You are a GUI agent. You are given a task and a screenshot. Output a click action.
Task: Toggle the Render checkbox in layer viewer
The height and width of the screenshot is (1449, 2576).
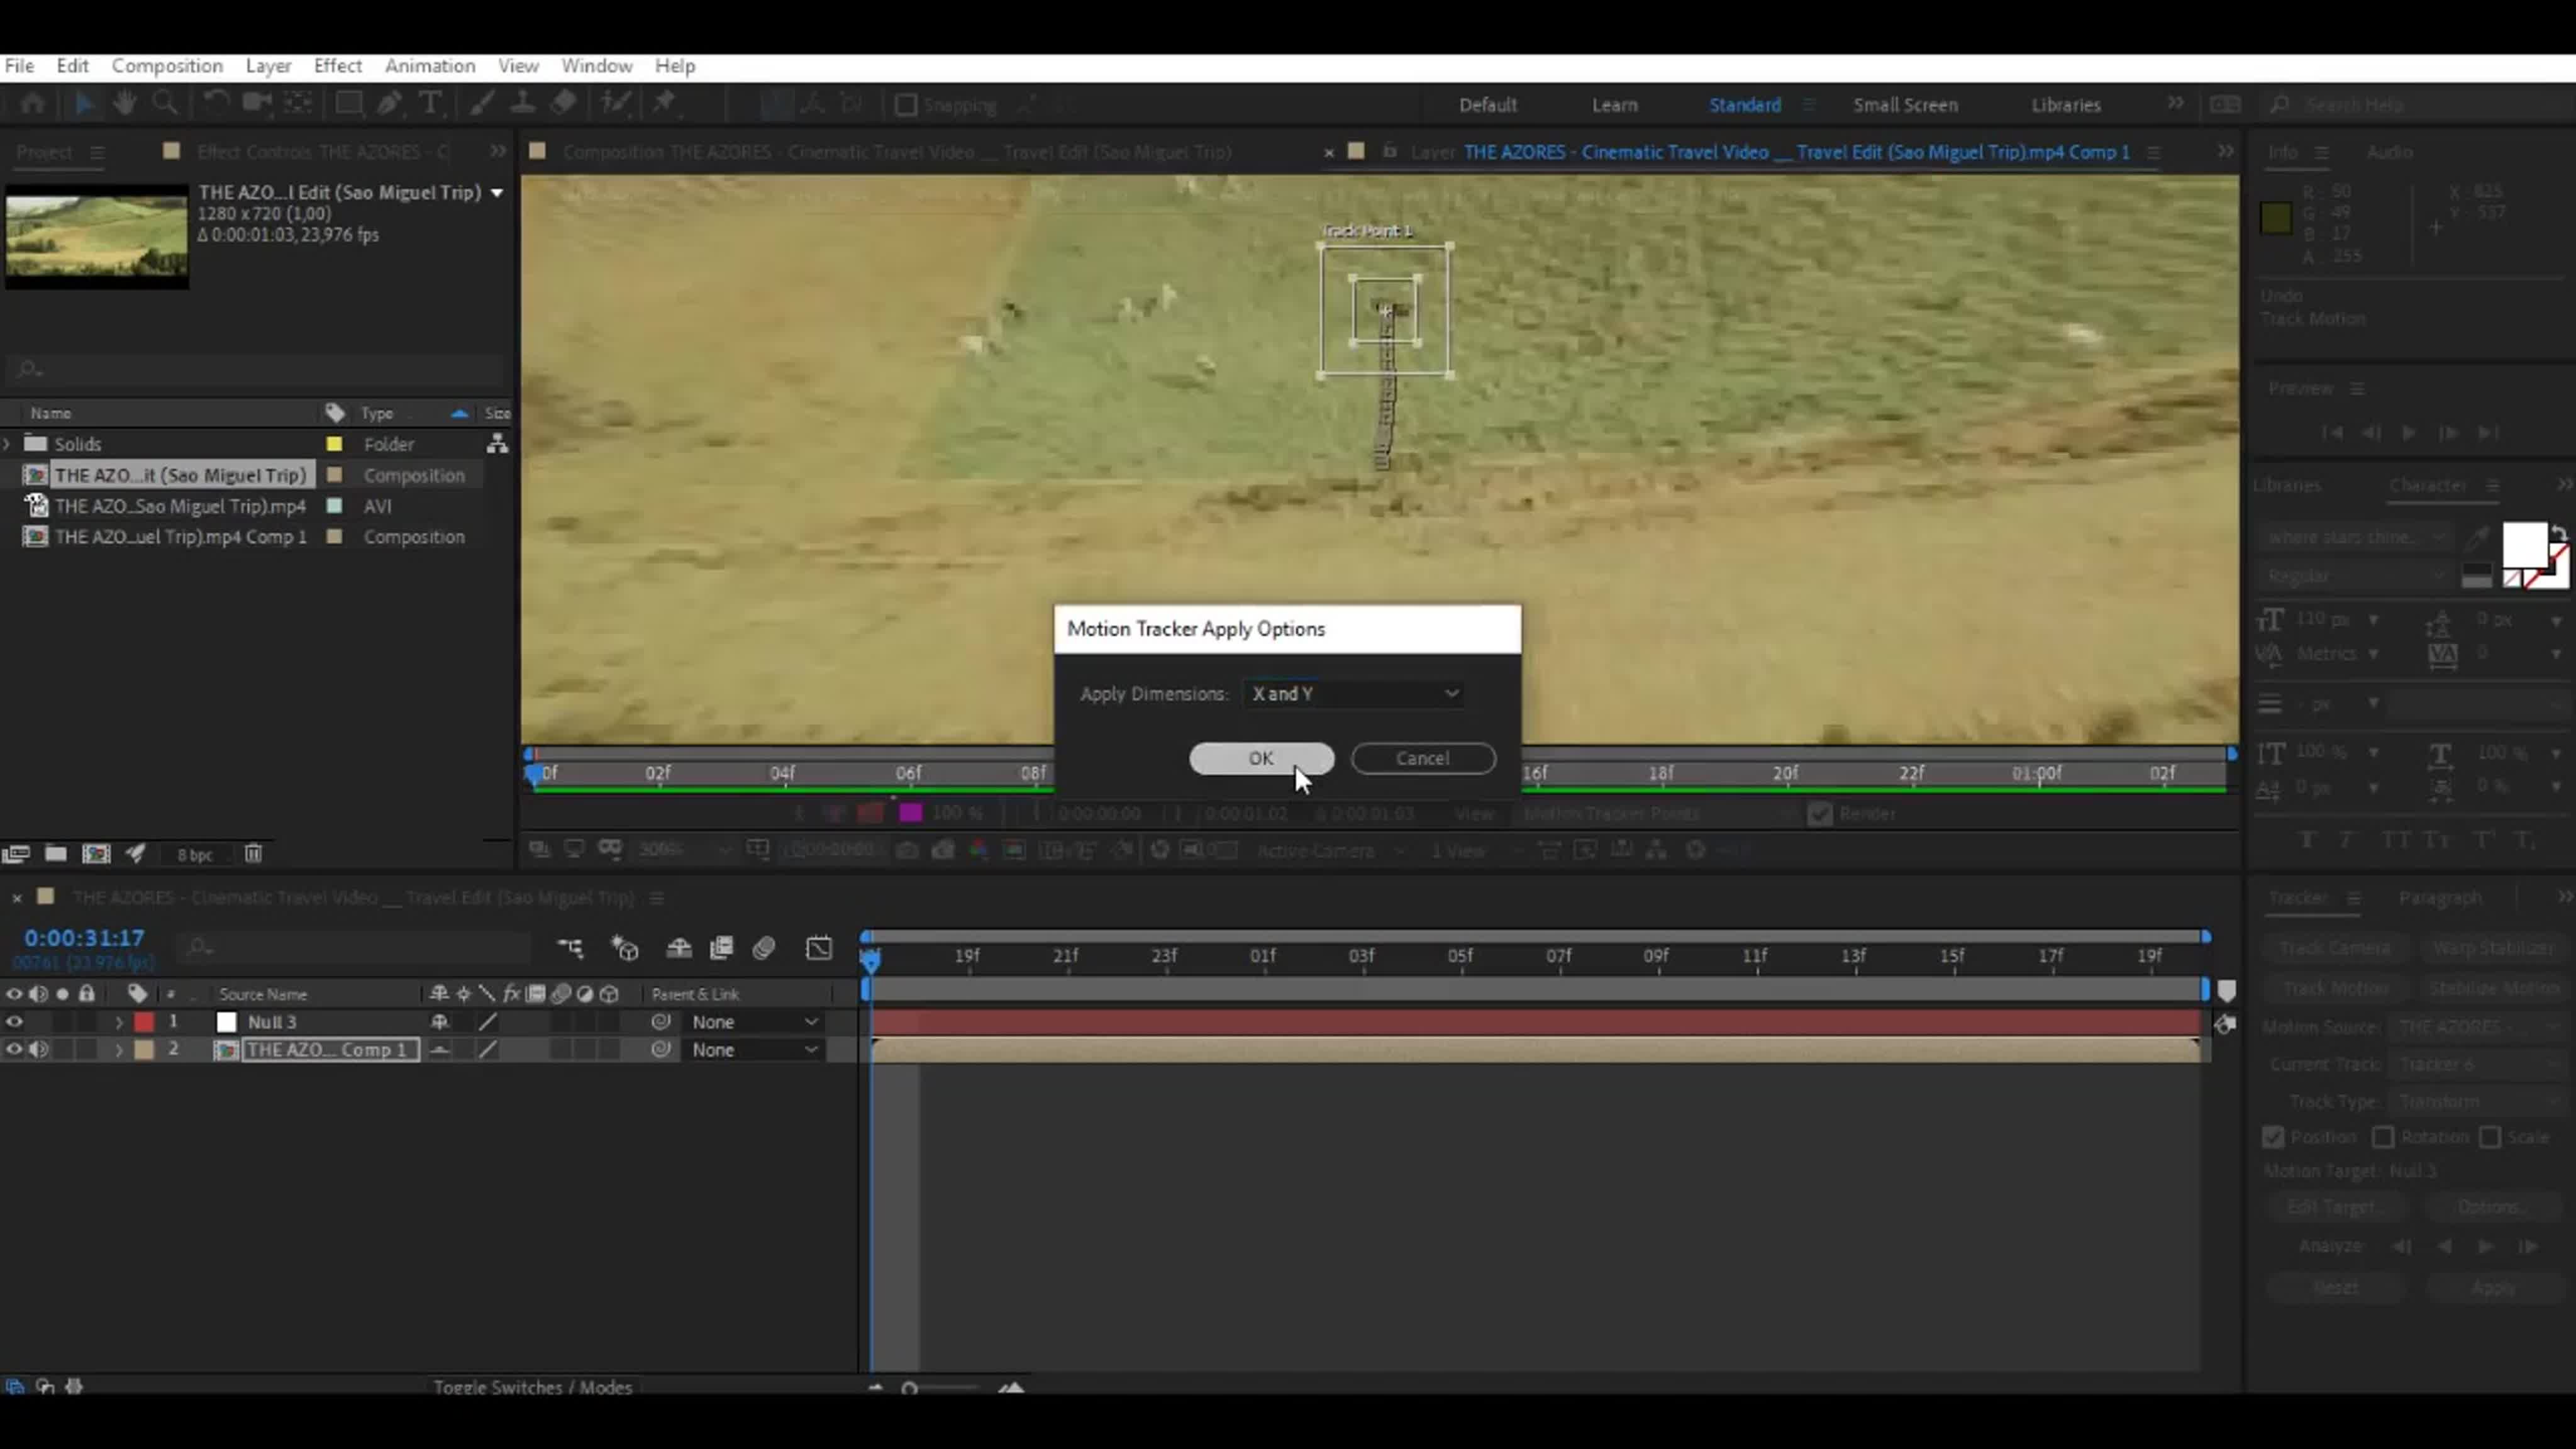click(x=1820, y=813)
